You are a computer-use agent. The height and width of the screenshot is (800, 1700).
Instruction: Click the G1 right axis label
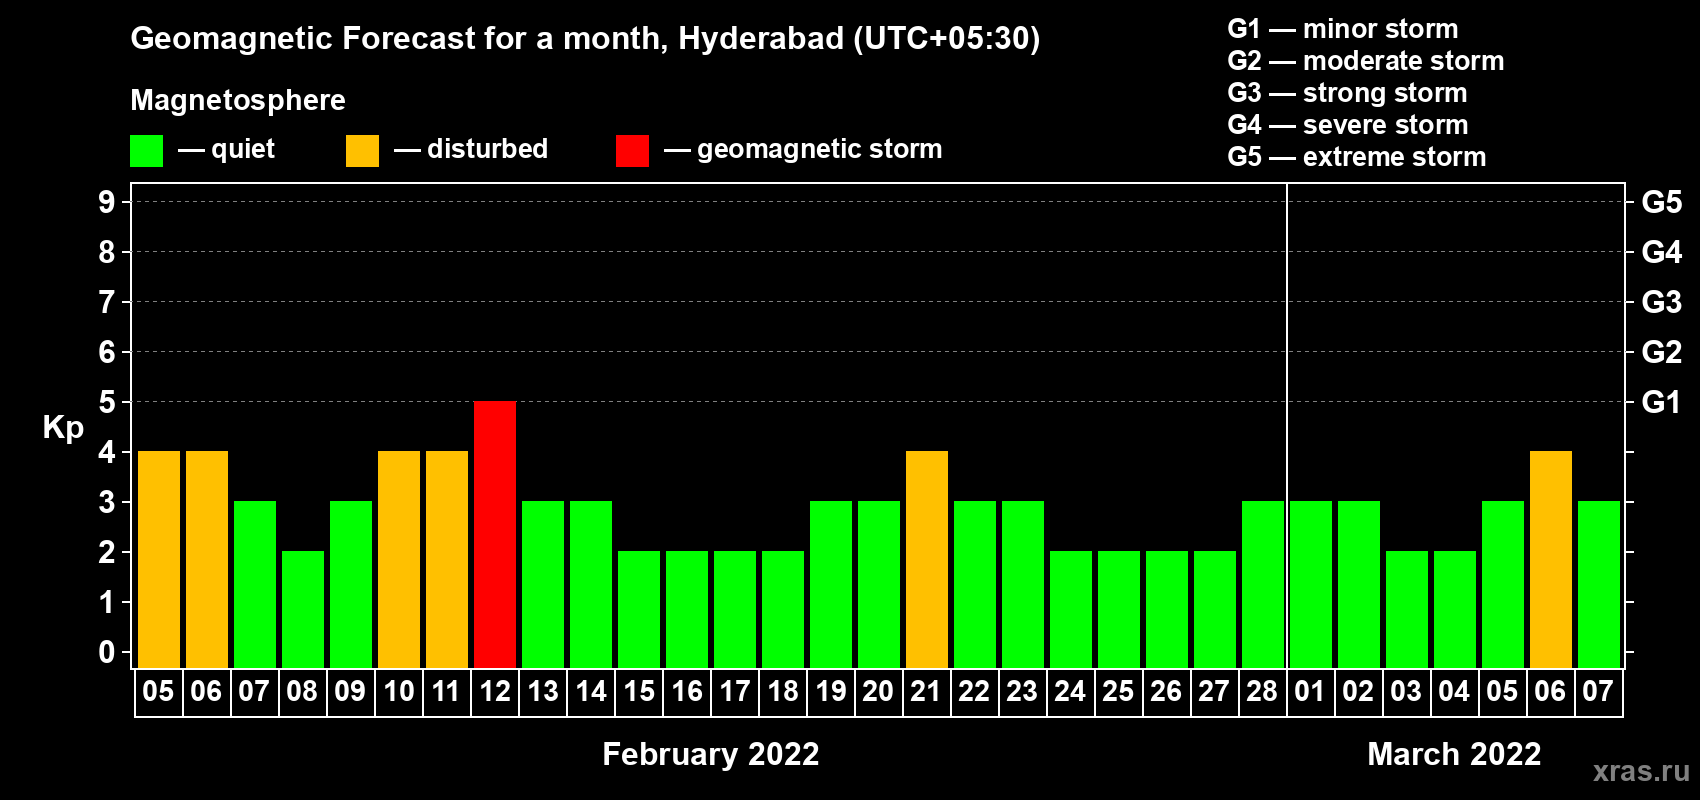(1661, 402)
